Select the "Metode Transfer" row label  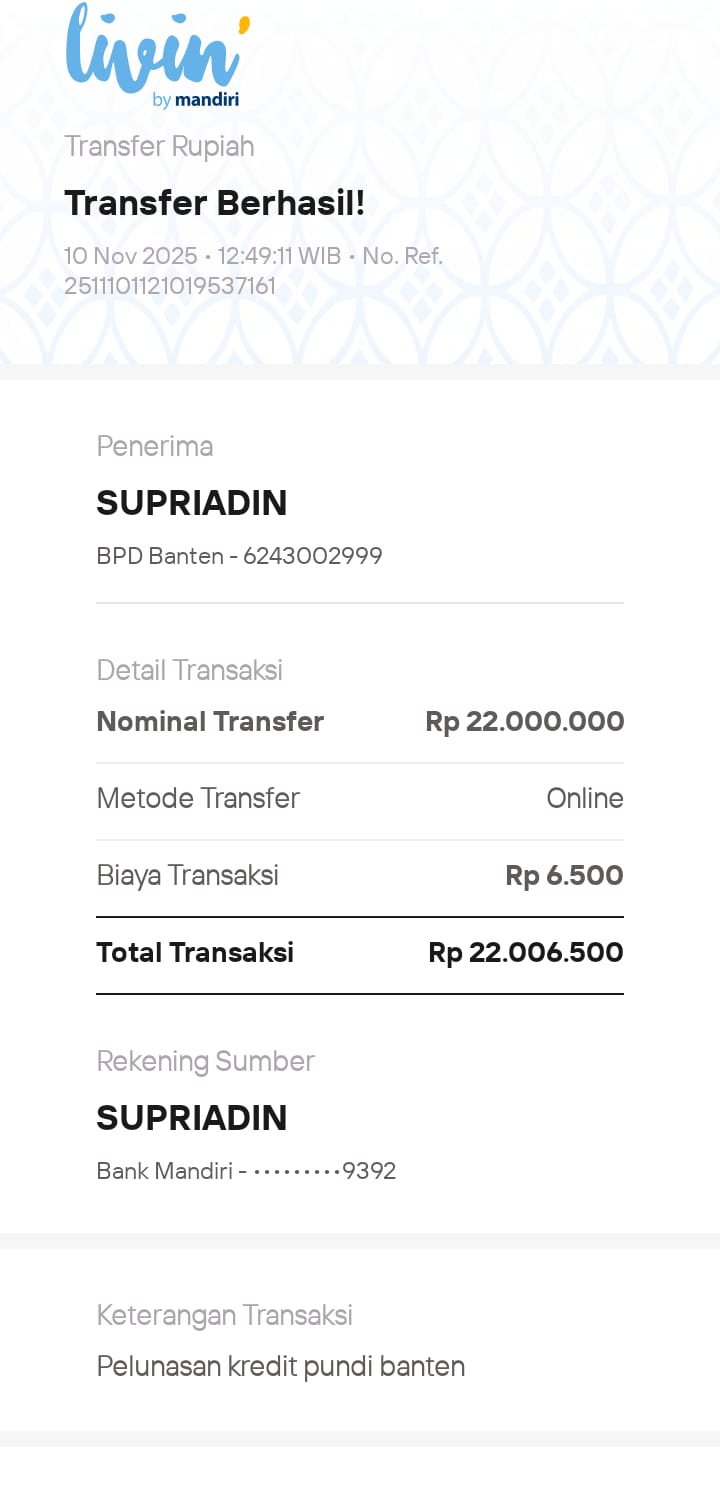point(198,798)
